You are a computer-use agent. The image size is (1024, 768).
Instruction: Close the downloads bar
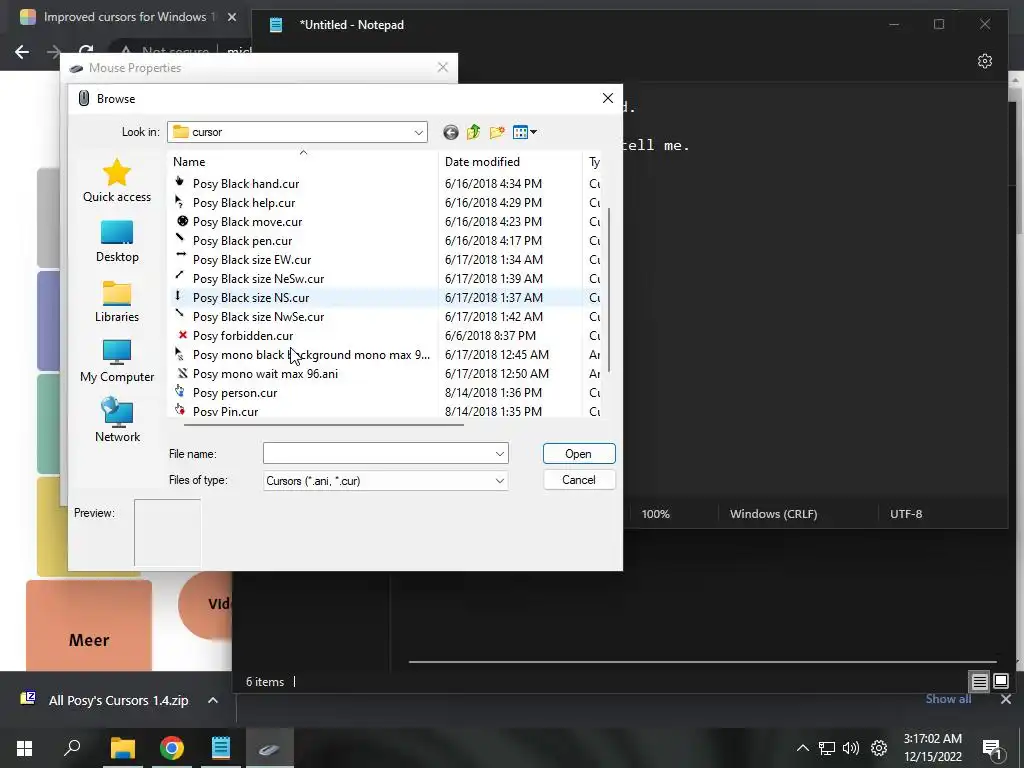click(1006, 699)
